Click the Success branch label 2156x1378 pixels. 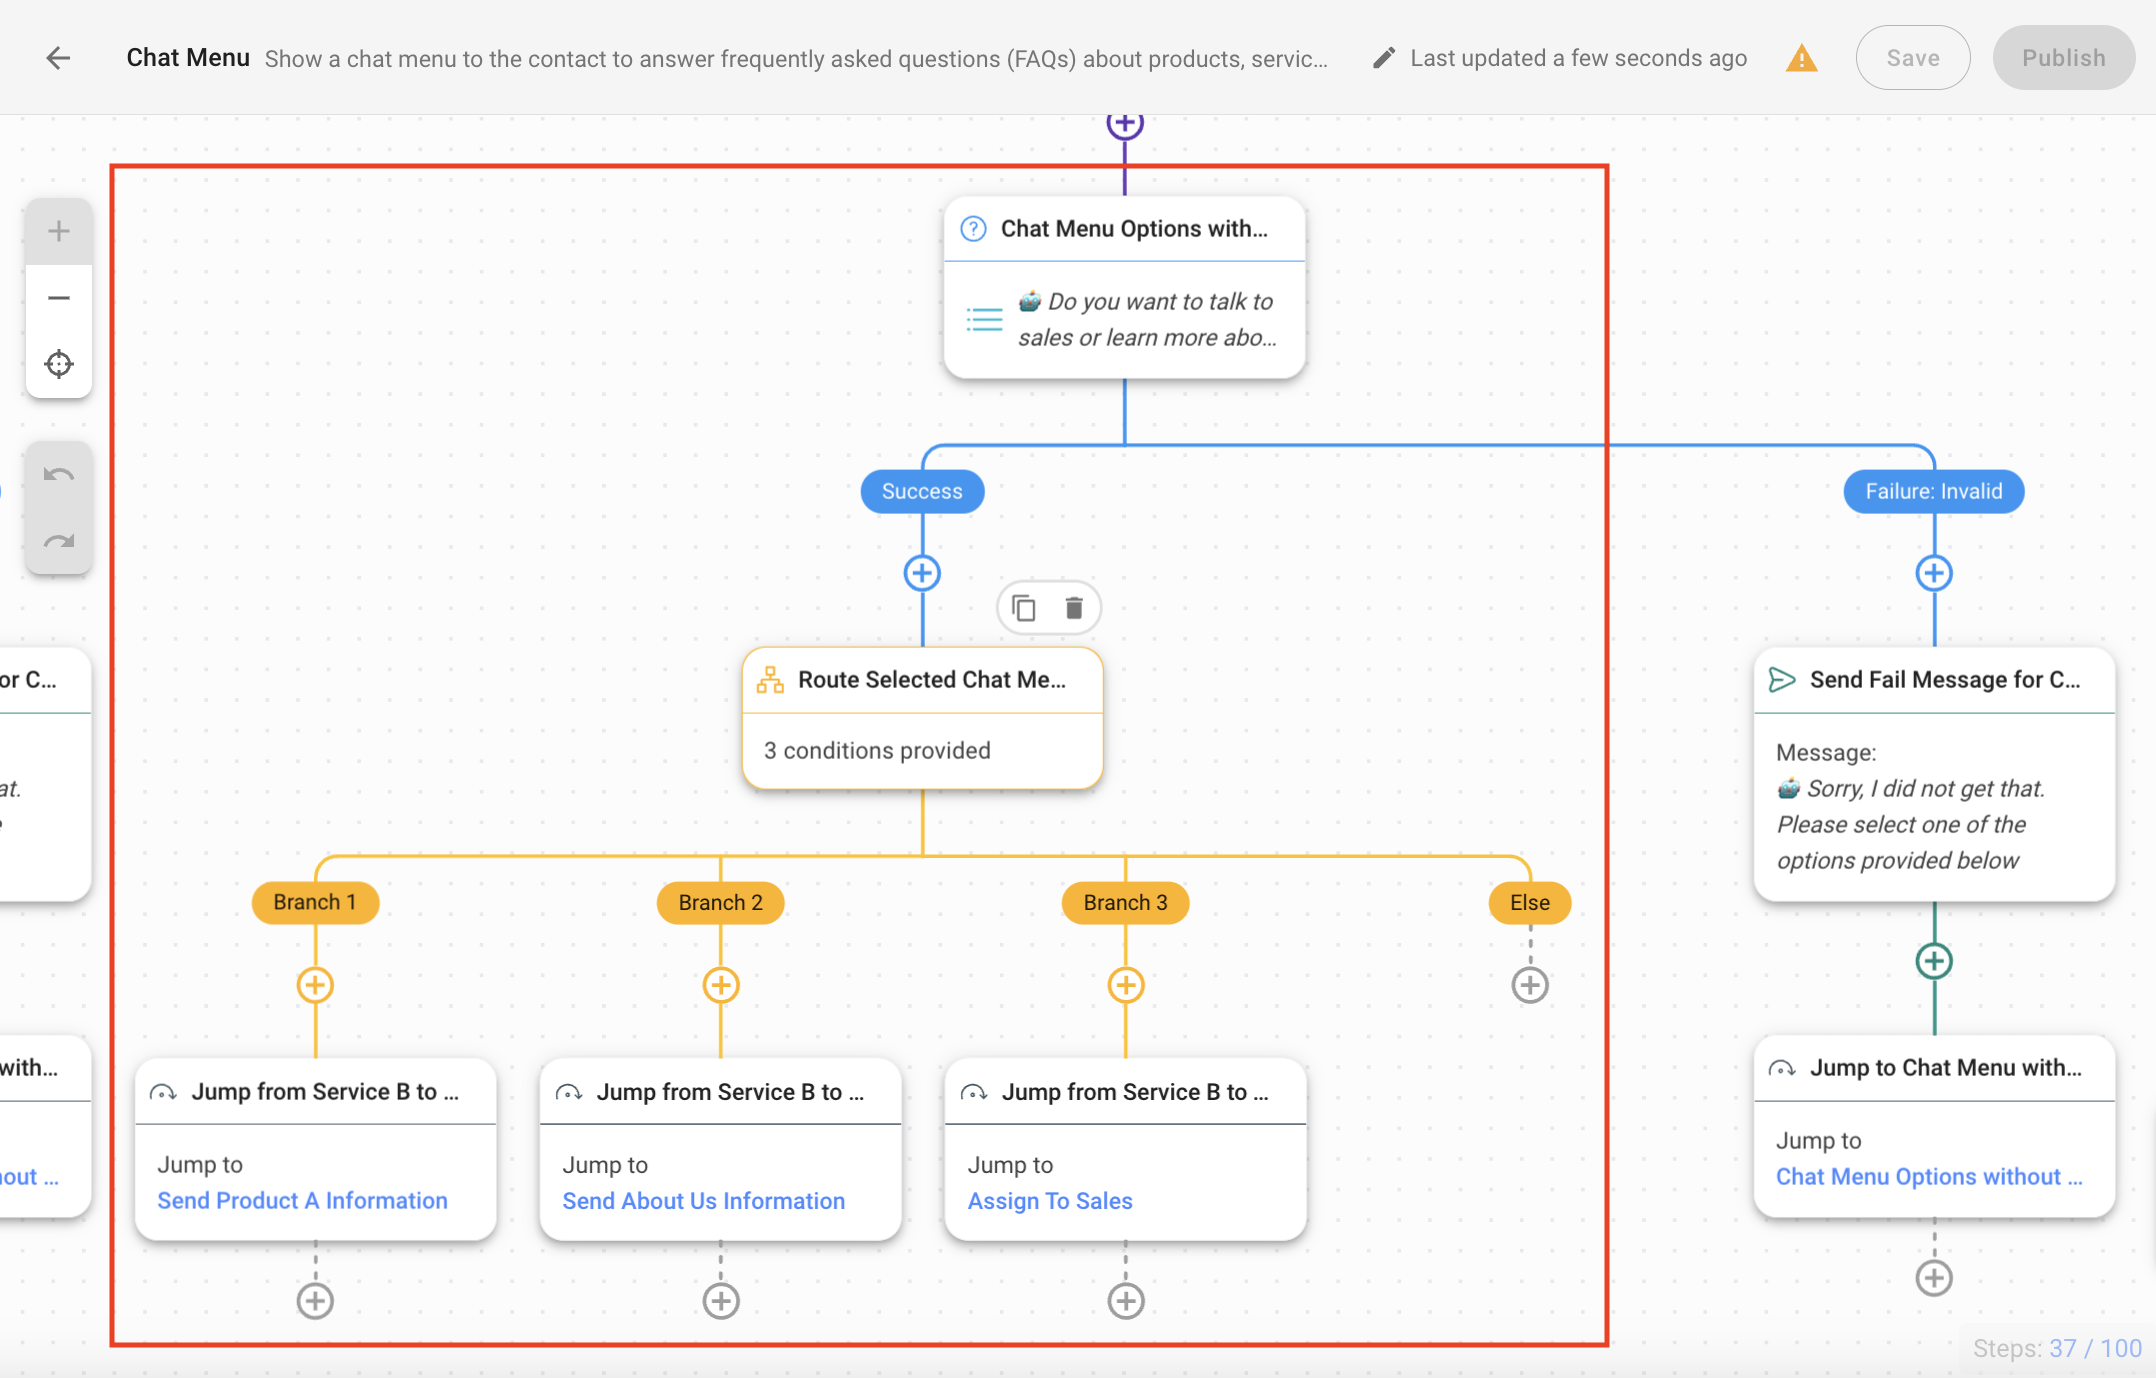[x=918, y=489]
